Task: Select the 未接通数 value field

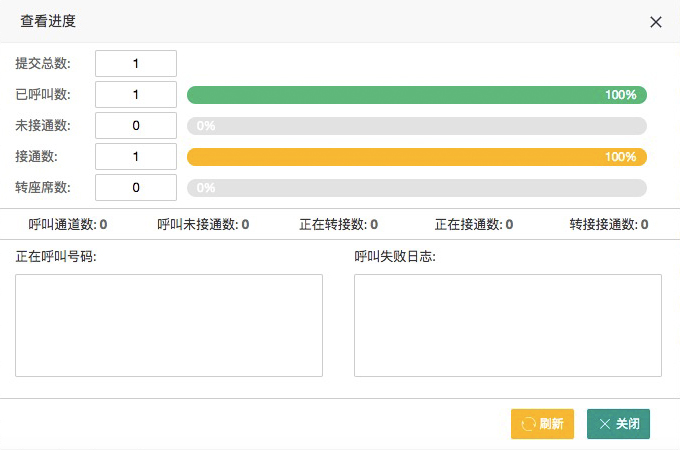Action: (x=136, y=126)
